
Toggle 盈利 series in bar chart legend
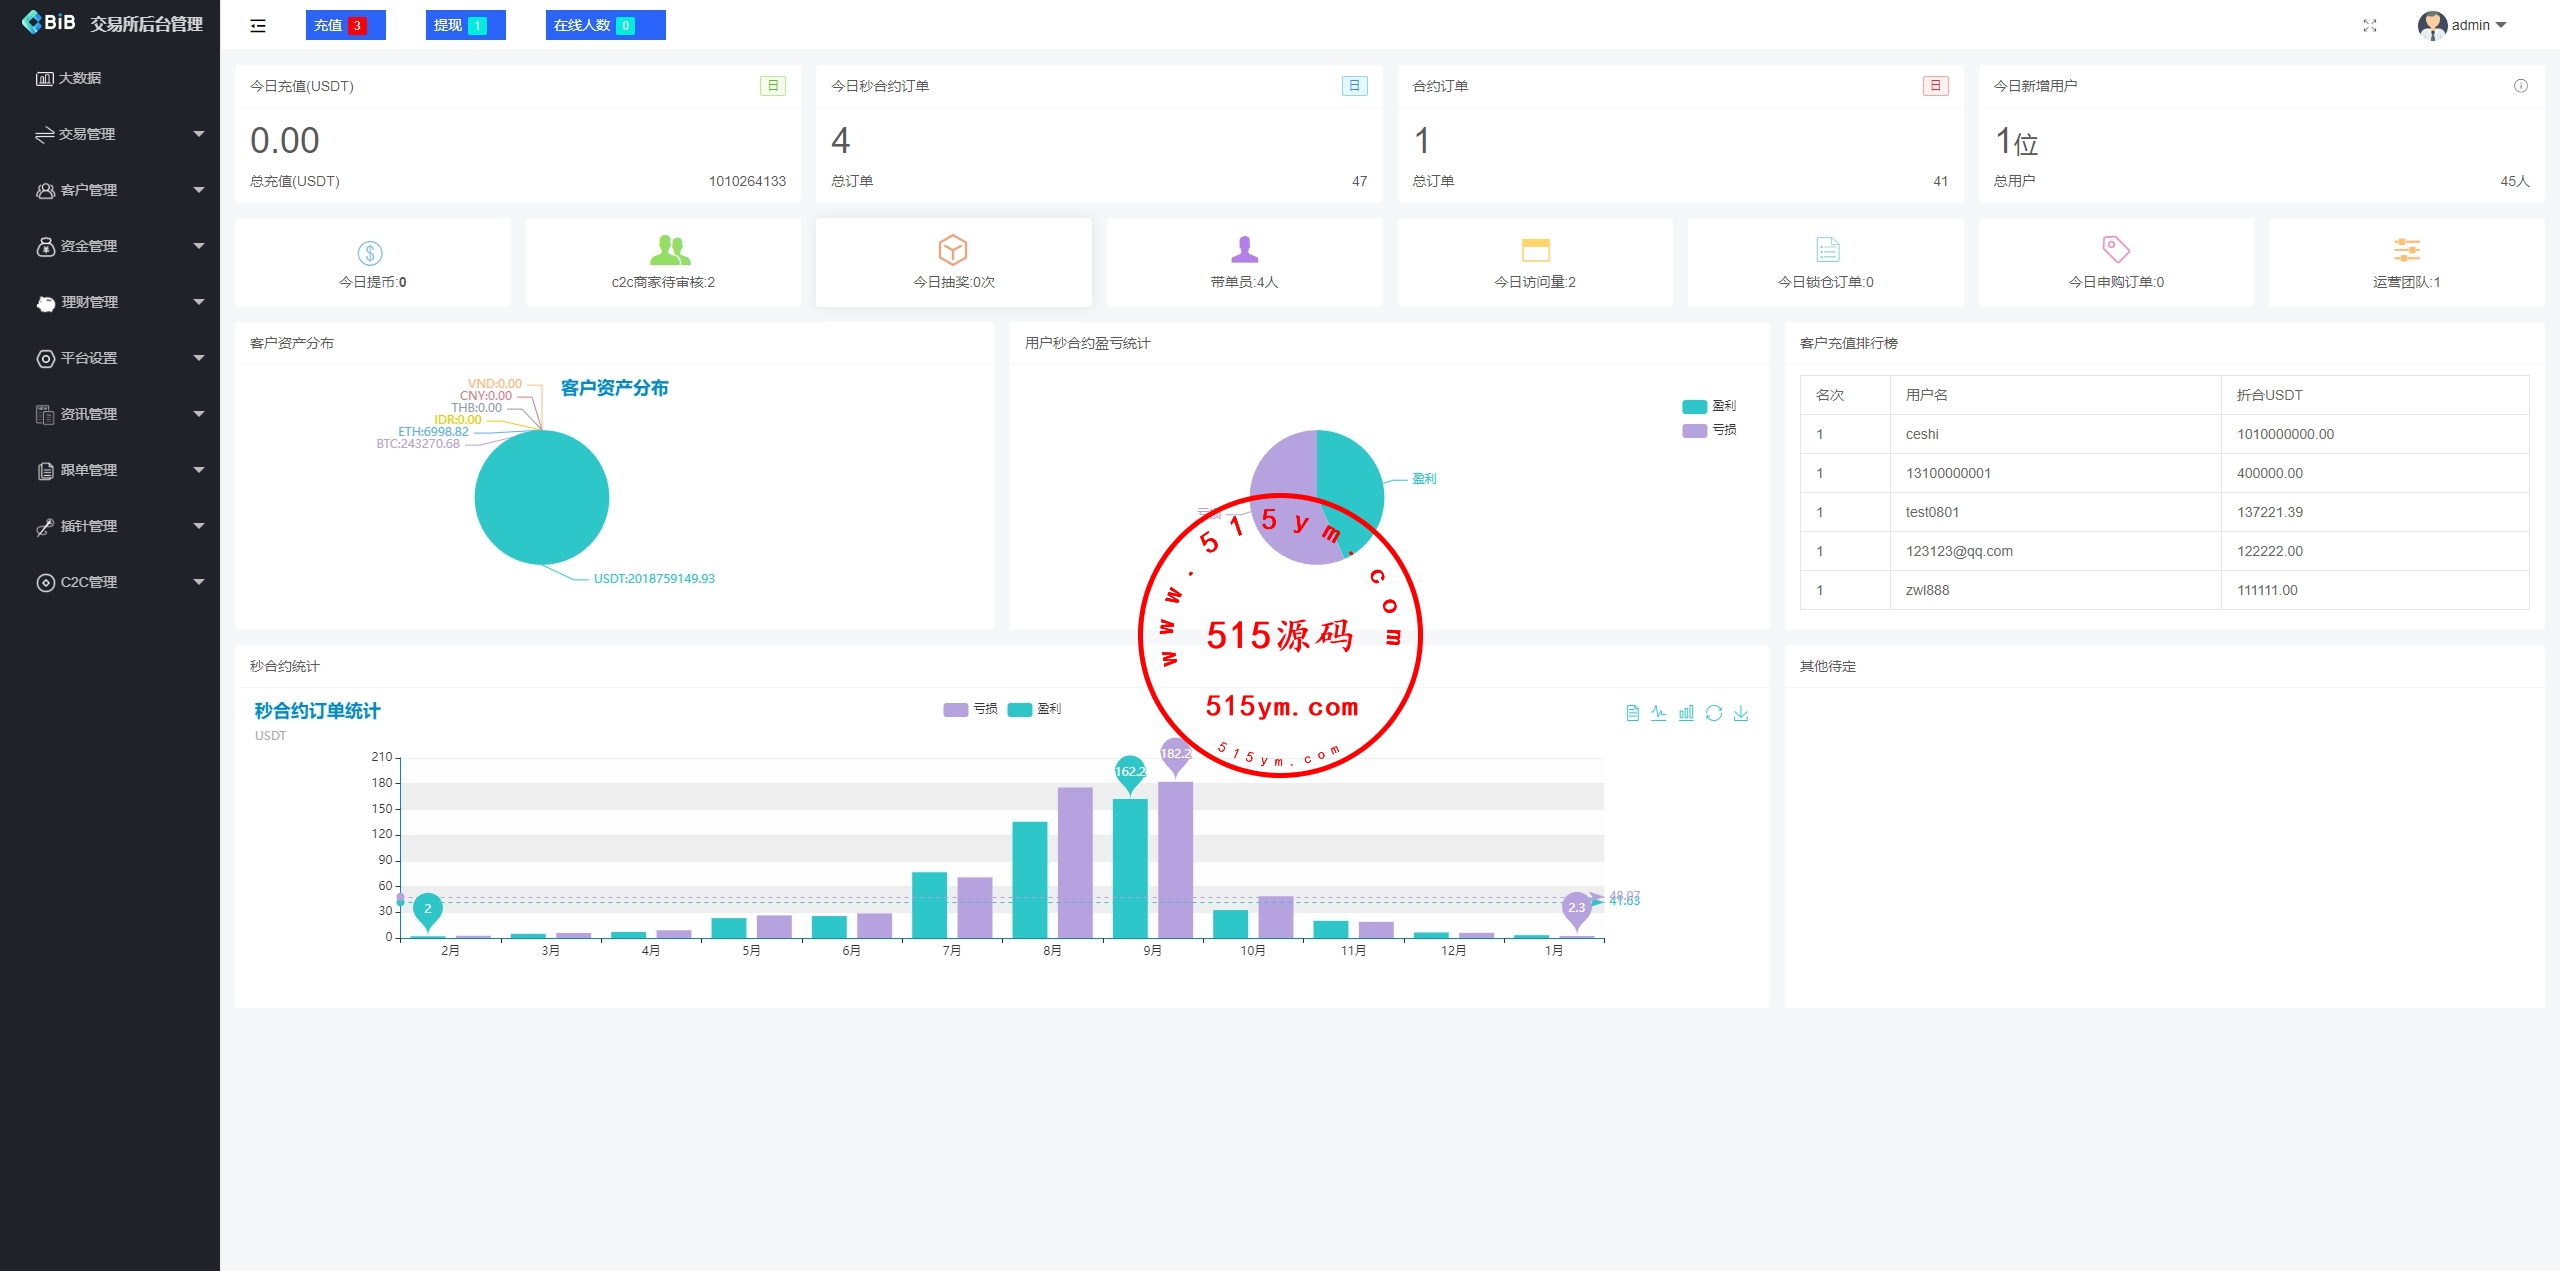pos(1034,709)
